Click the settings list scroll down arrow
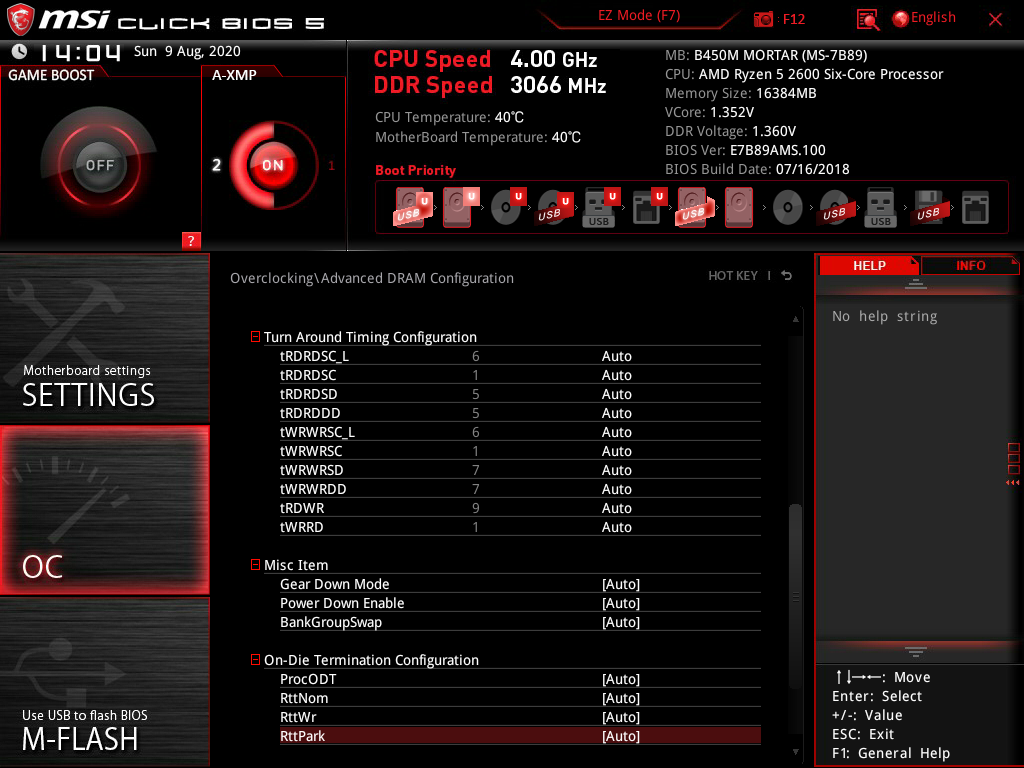 click(795, 752)
